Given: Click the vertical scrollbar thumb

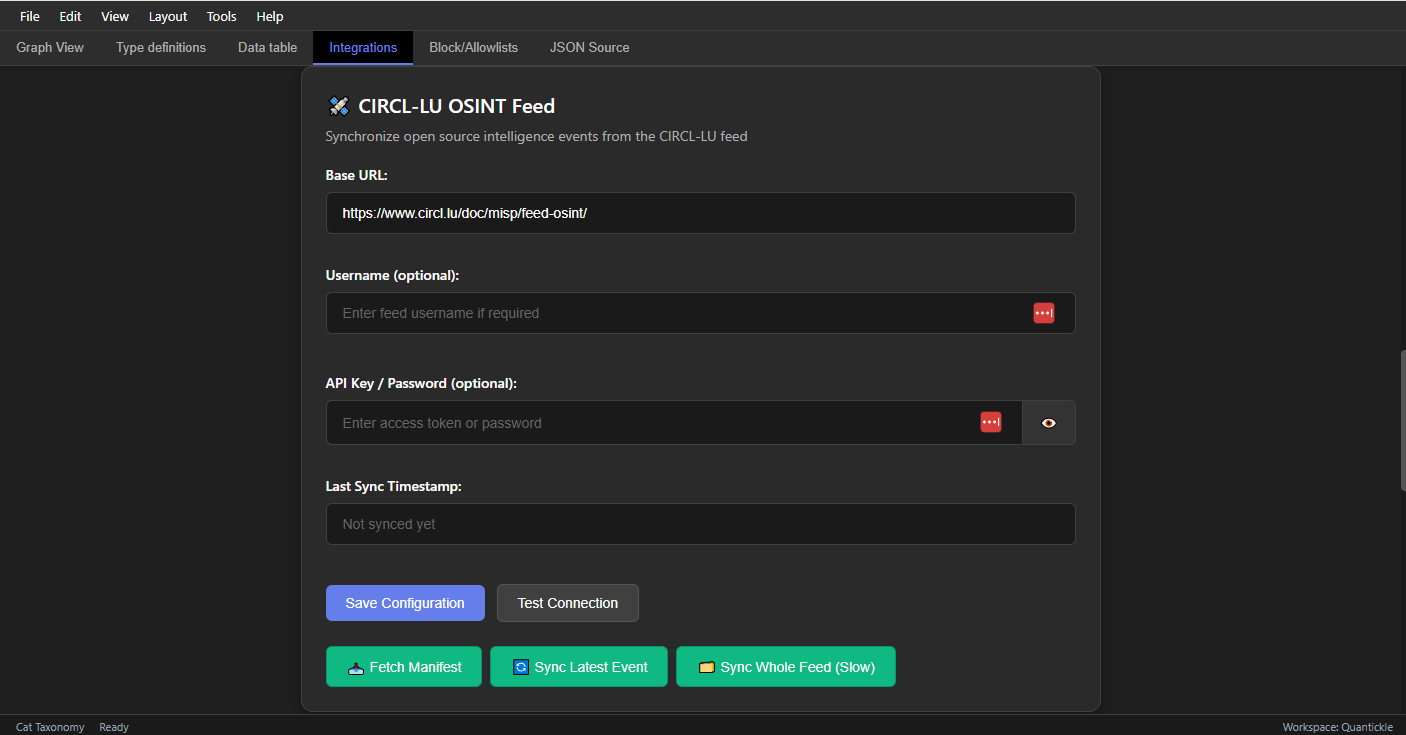Looking at the screenshot, I should tap(1403, 420).
